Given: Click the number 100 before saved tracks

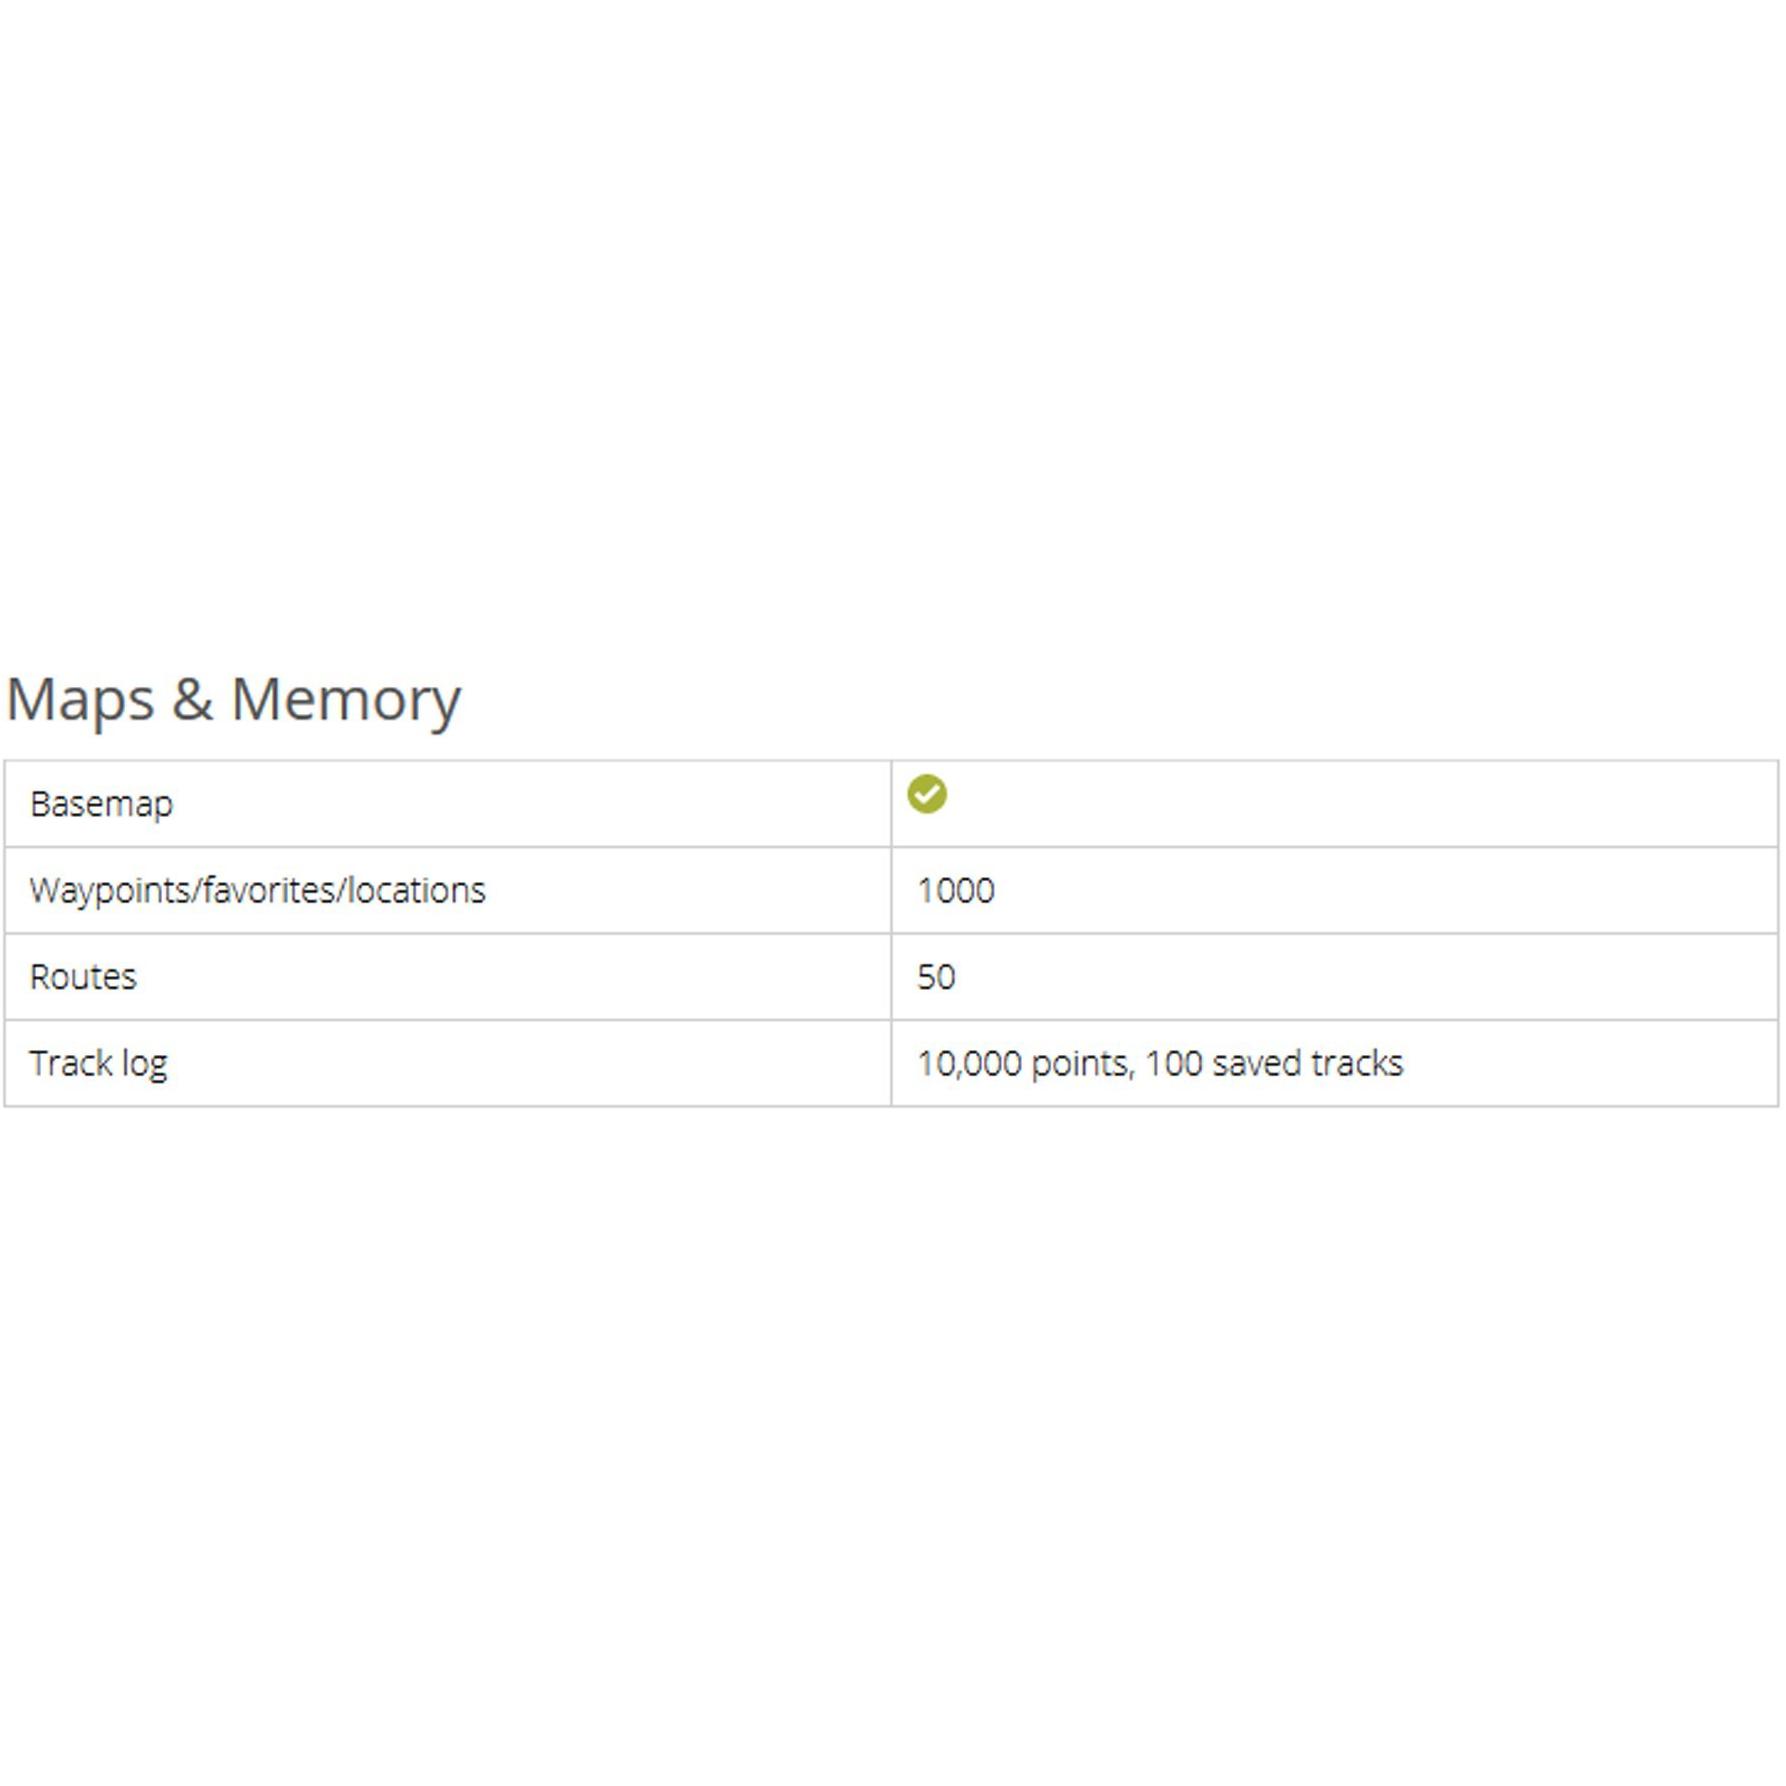Looking at the screenshot, I should click(1173, 1064).
